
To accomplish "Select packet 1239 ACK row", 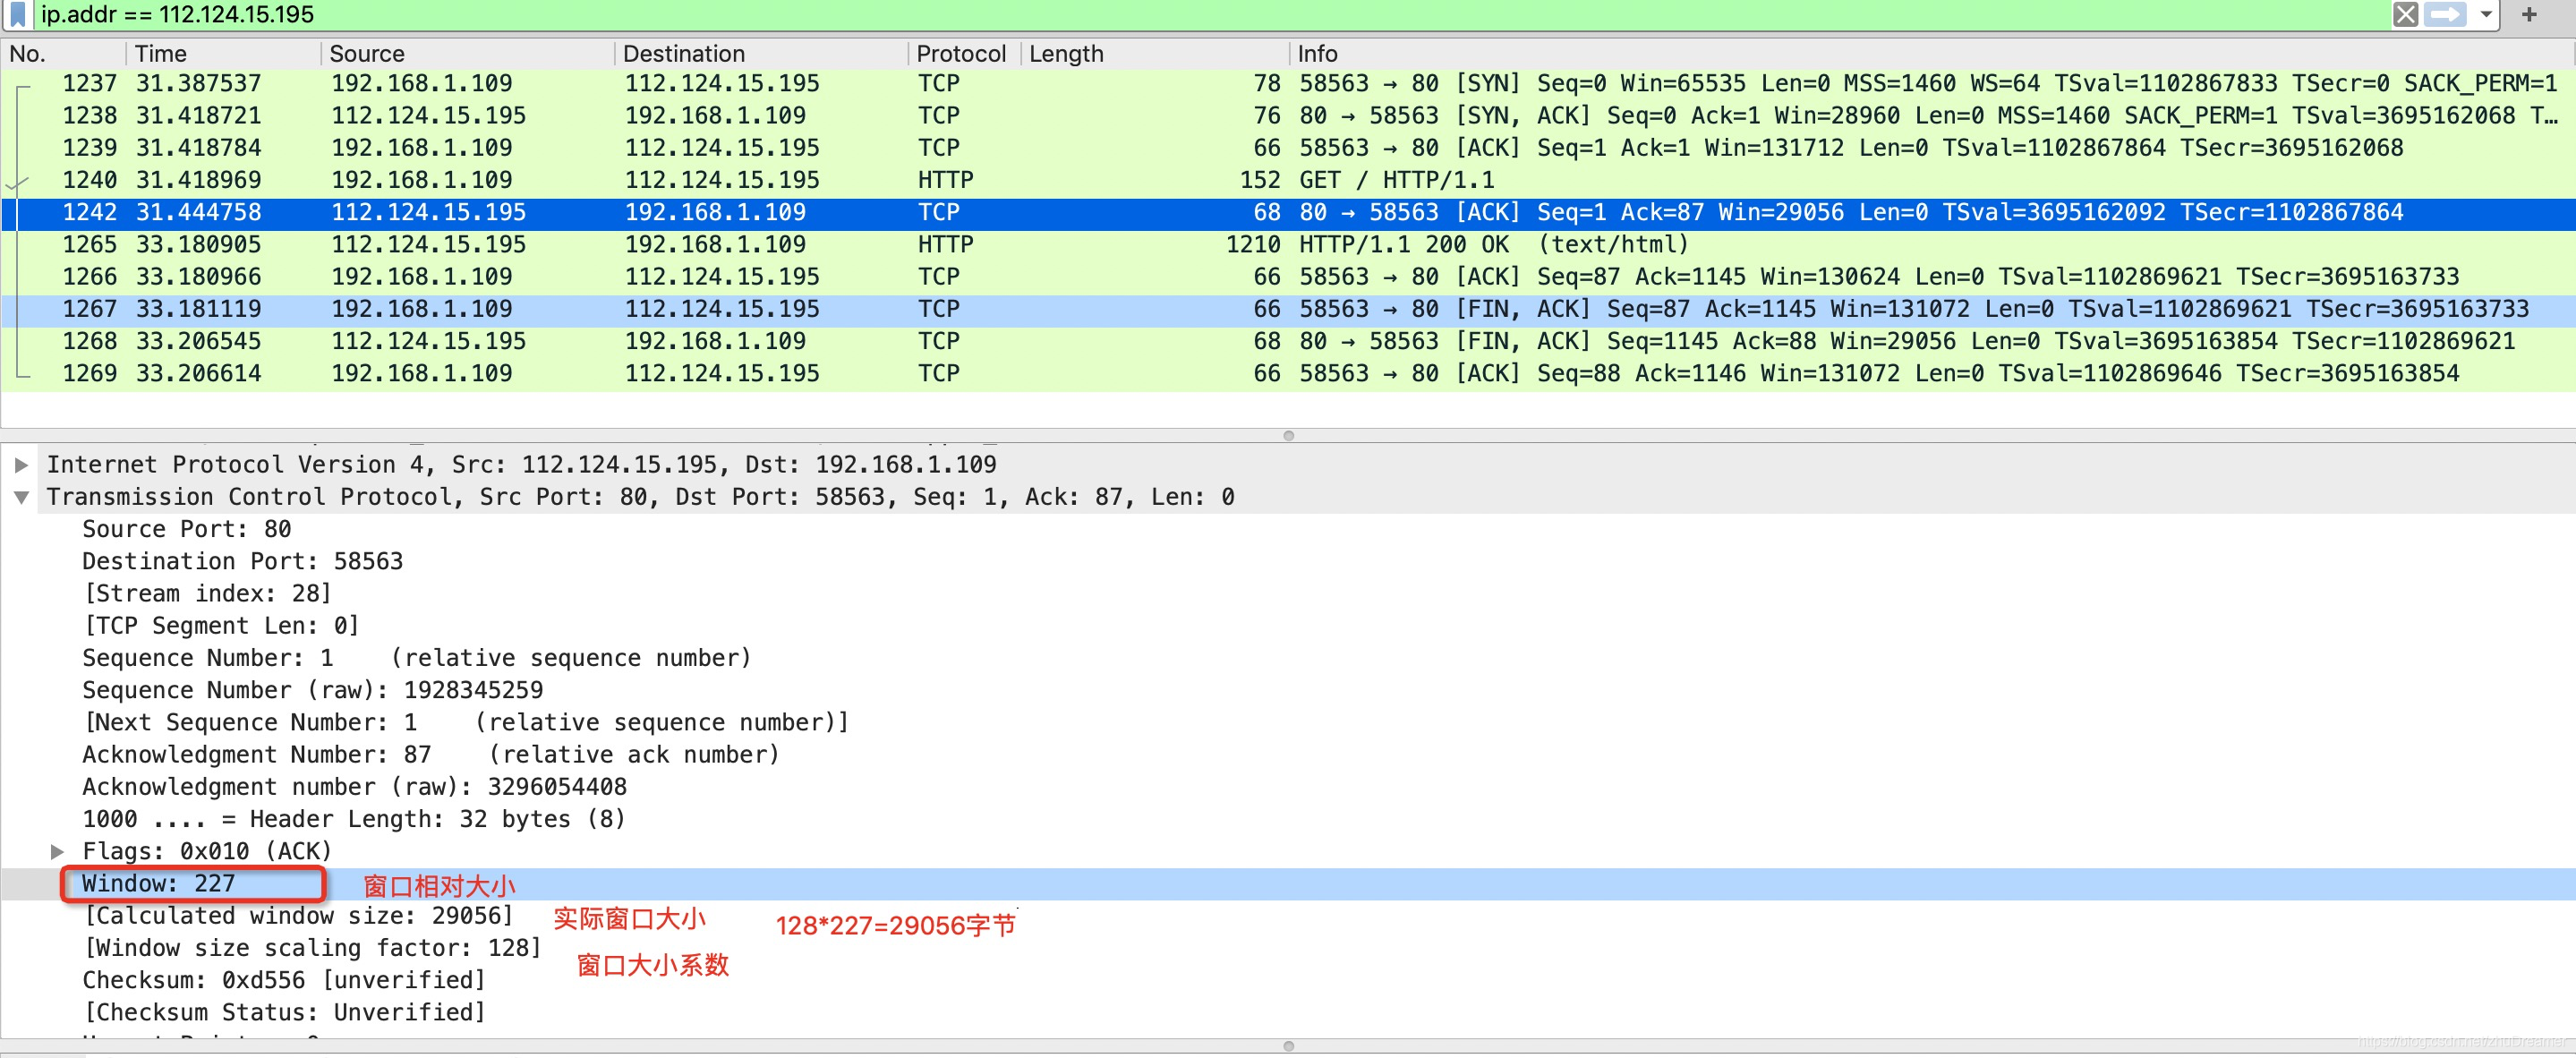I will 1288,147.
